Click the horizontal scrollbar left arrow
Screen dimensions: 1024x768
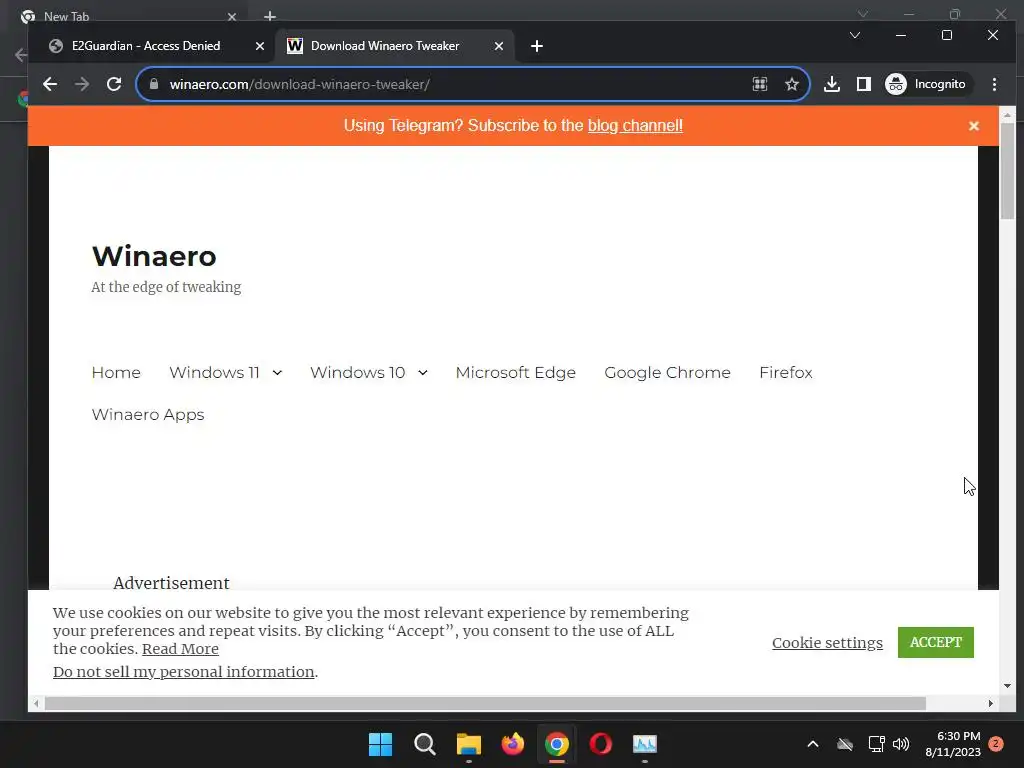[x=35, y=703]
